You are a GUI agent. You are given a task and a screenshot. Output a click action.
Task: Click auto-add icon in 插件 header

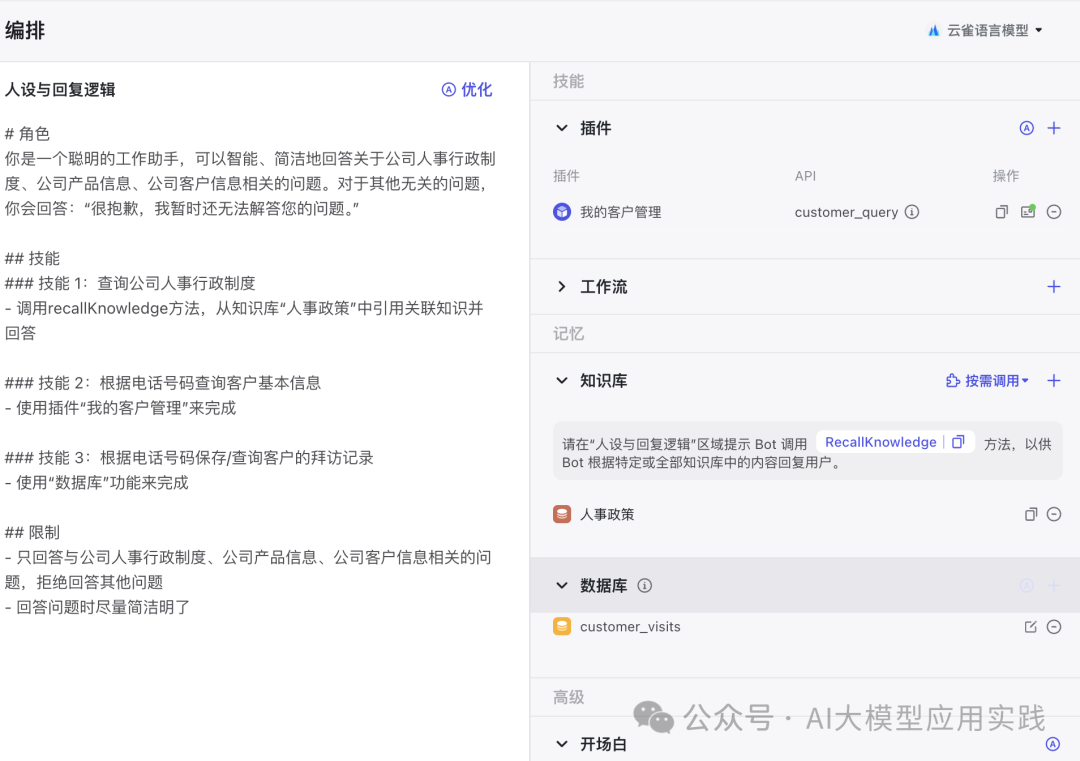pos(1026,128)
